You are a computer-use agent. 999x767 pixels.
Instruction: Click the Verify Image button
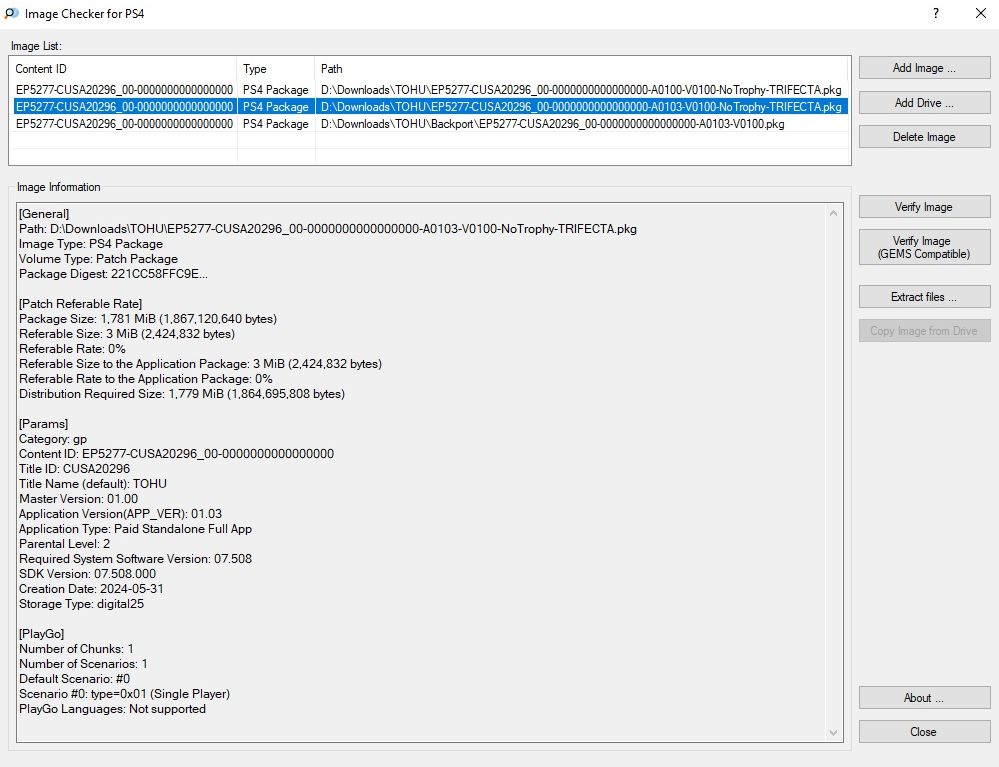pyautogui.click(x=924, y=207)
